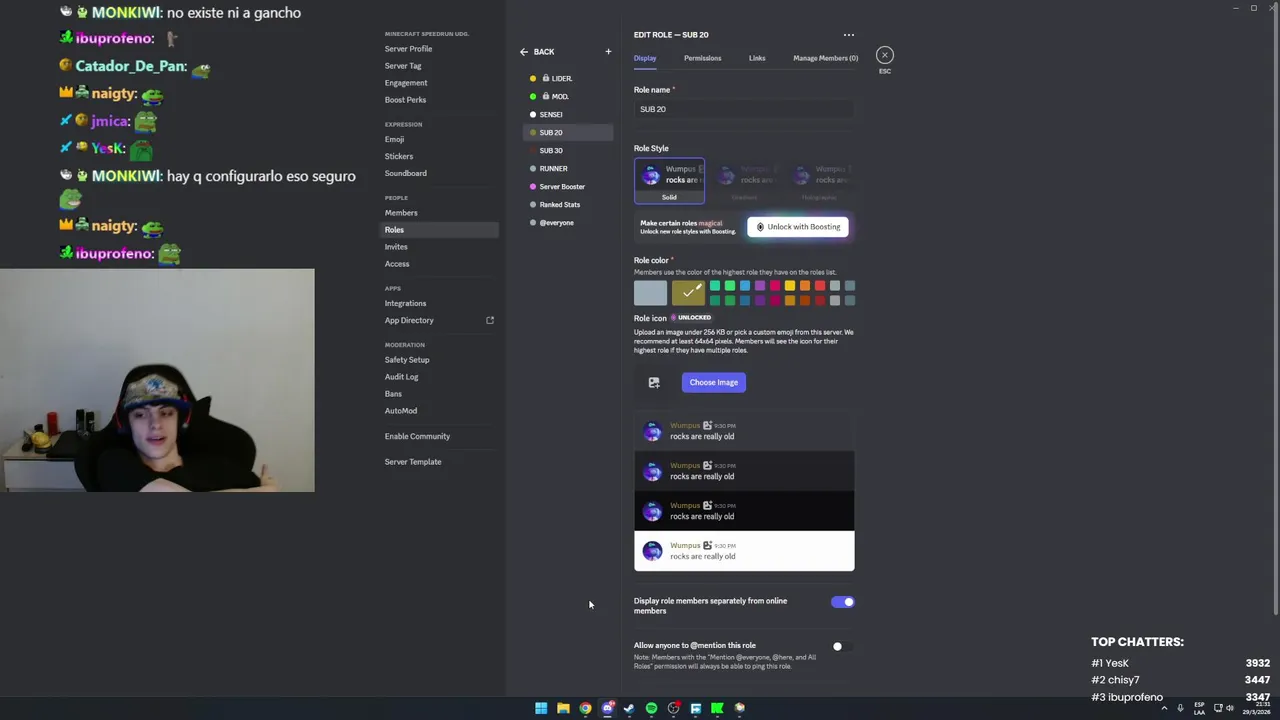Open Google Chrome from taskbar
Viewport: 1280px width, 720px height.
click(585, 708)
